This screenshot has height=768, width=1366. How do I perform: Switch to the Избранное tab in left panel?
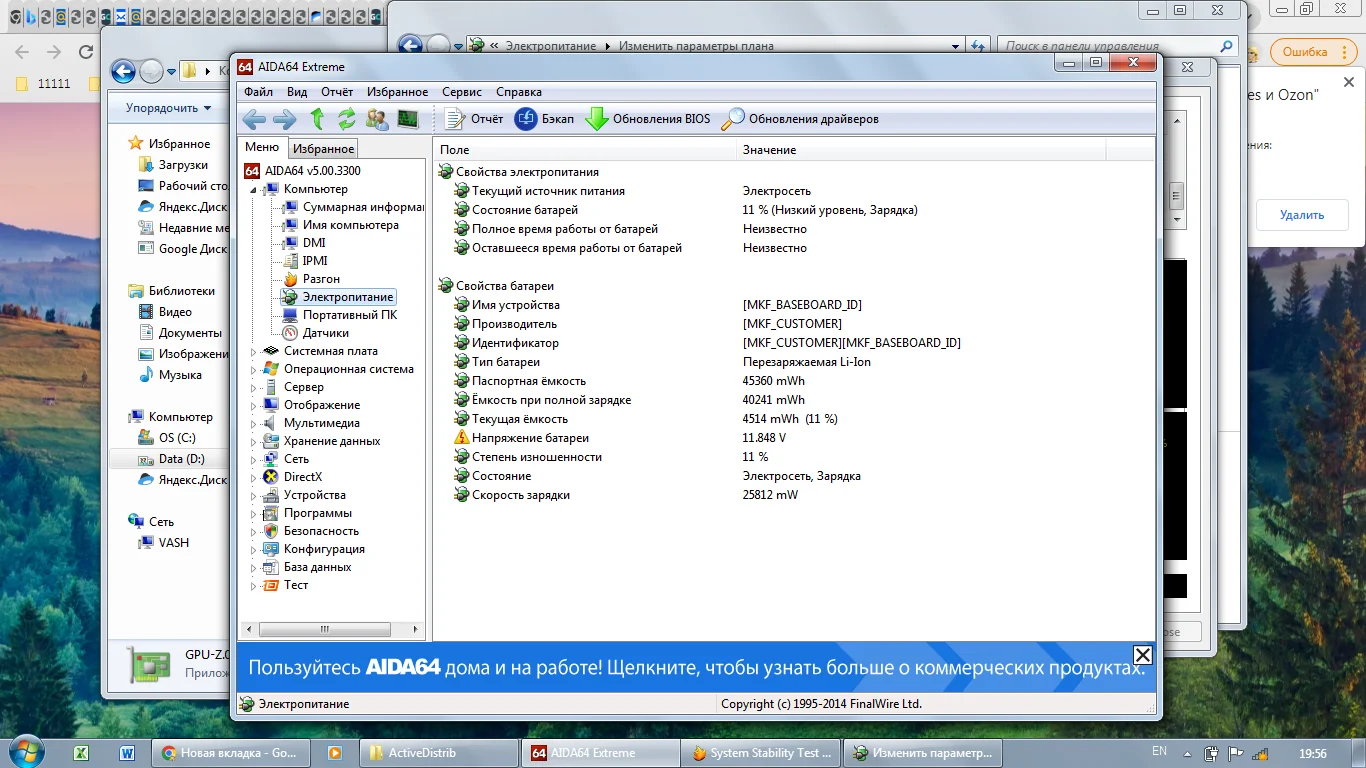(323, 149)
